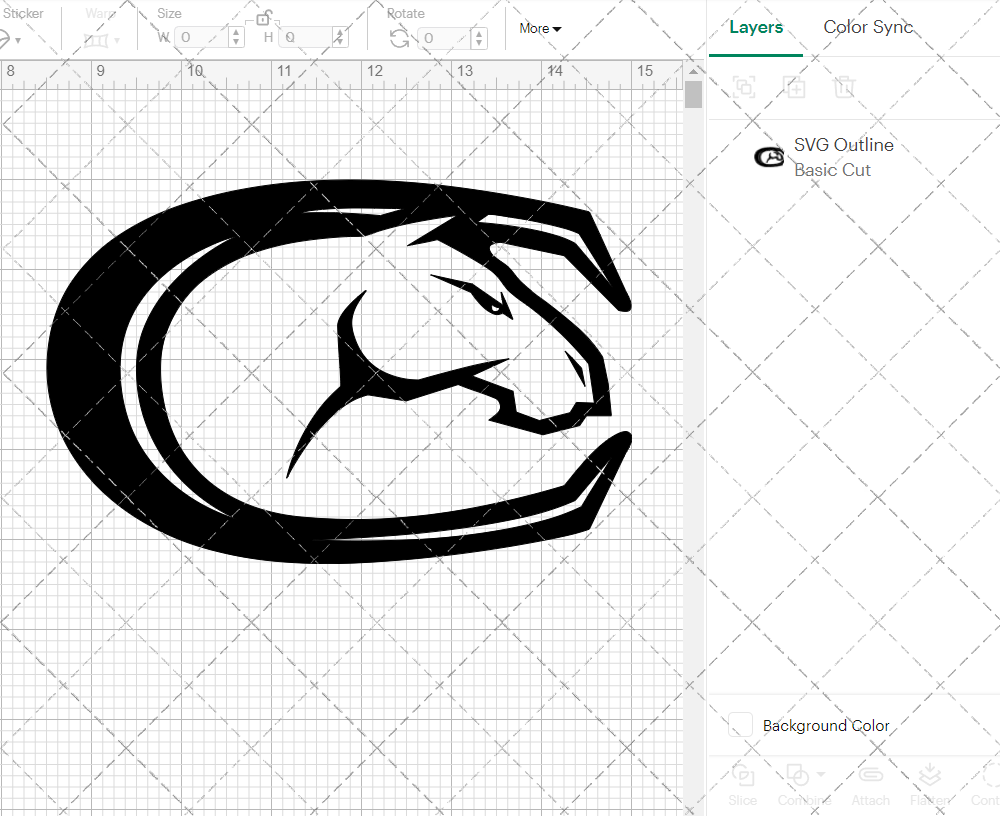Group layers using the group icon

click(x=742, y=88)
